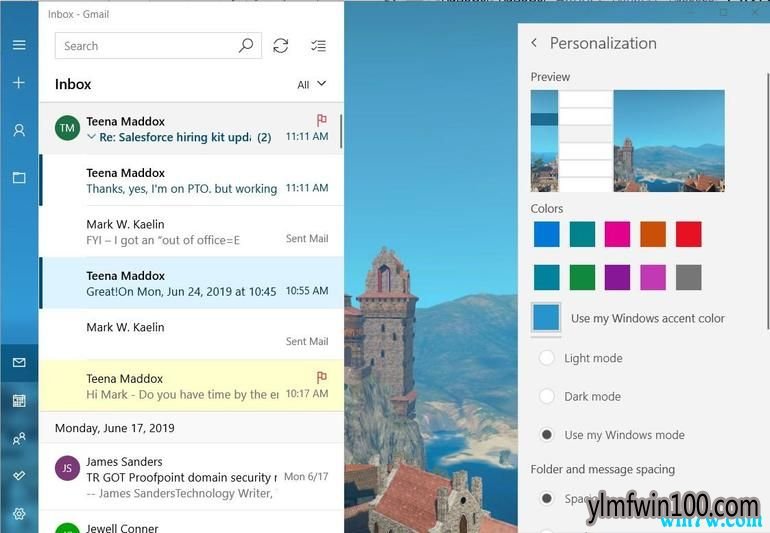Open To Do checkmark icon
Image resolution: width=770 pixels, height=533 pixels.
19,476
